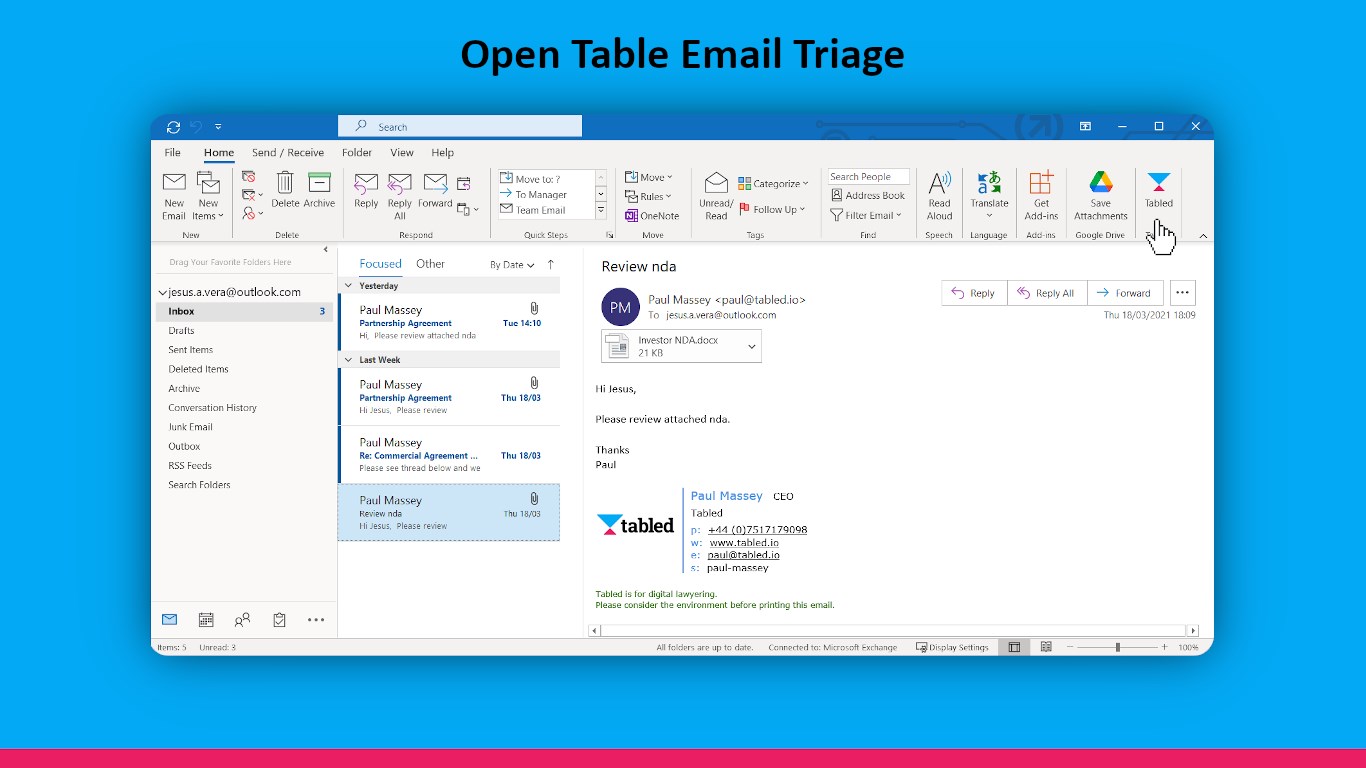Open the Filter Email dropdown
This screenshot has height=768, width=1366.
(x=866, y=215)
